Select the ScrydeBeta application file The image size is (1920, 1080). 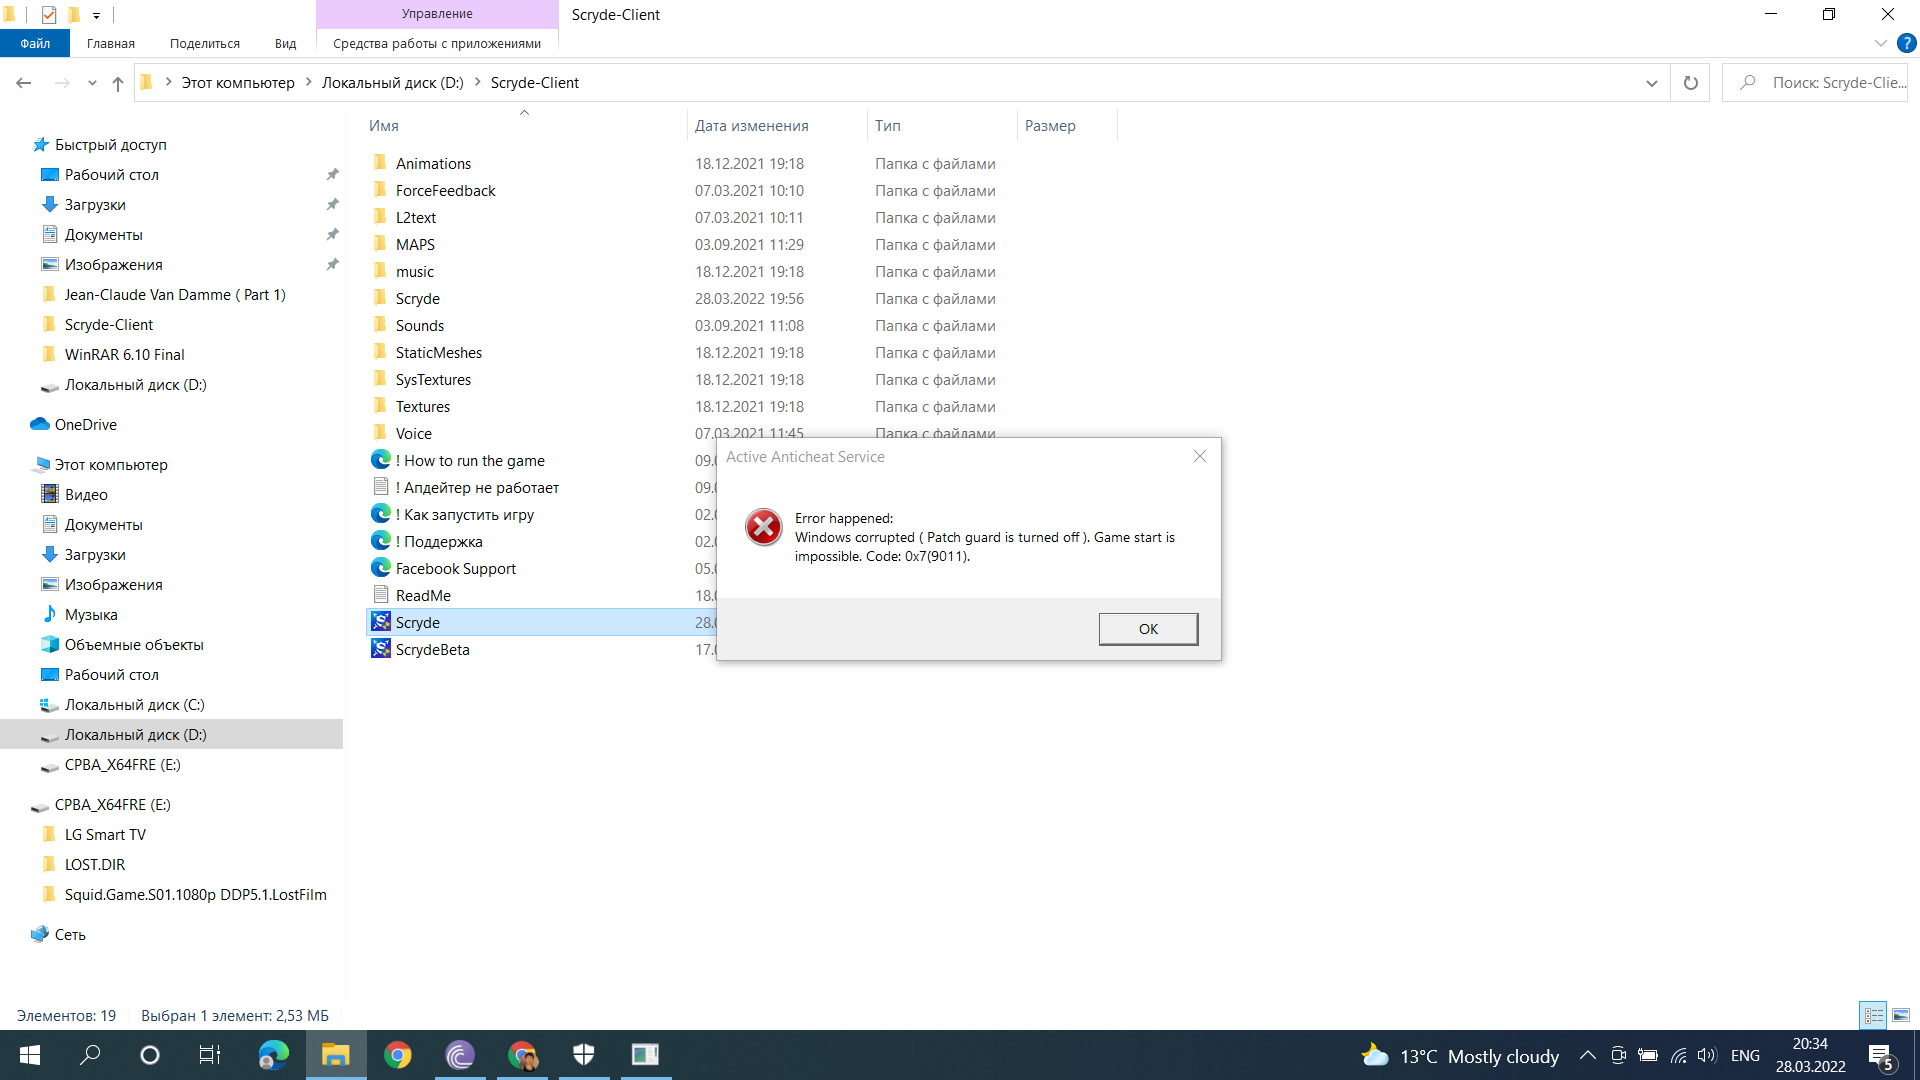[432, 650]
